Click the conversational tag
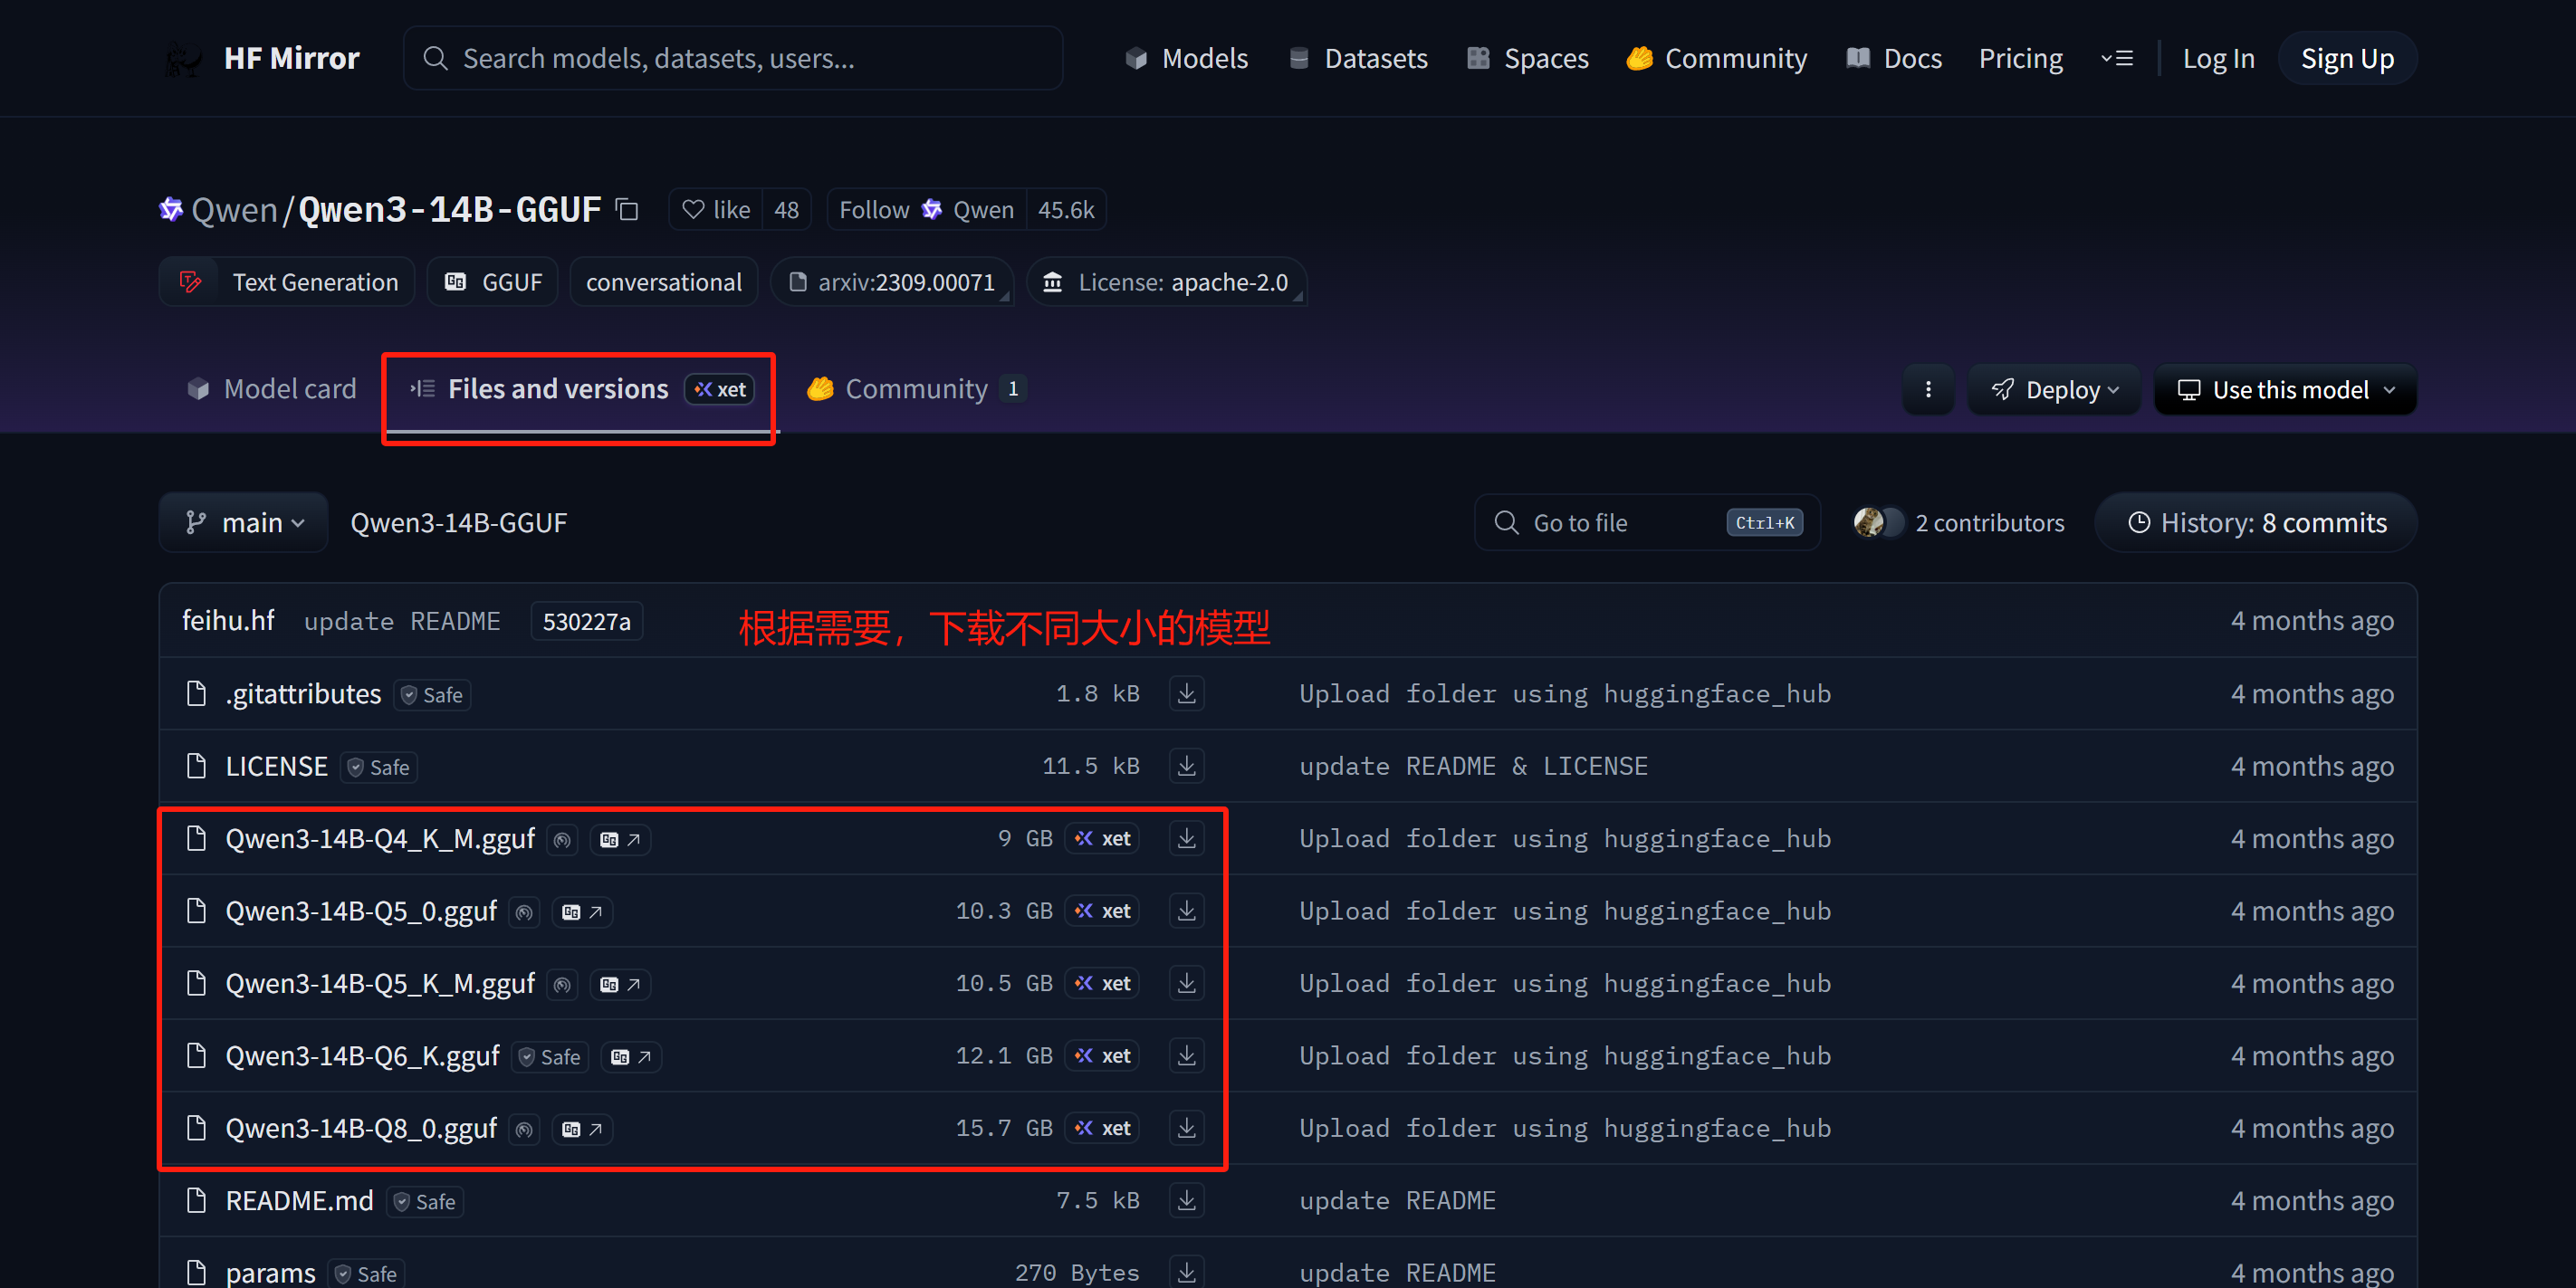The image size is (2576, 1288). point(664,283)
